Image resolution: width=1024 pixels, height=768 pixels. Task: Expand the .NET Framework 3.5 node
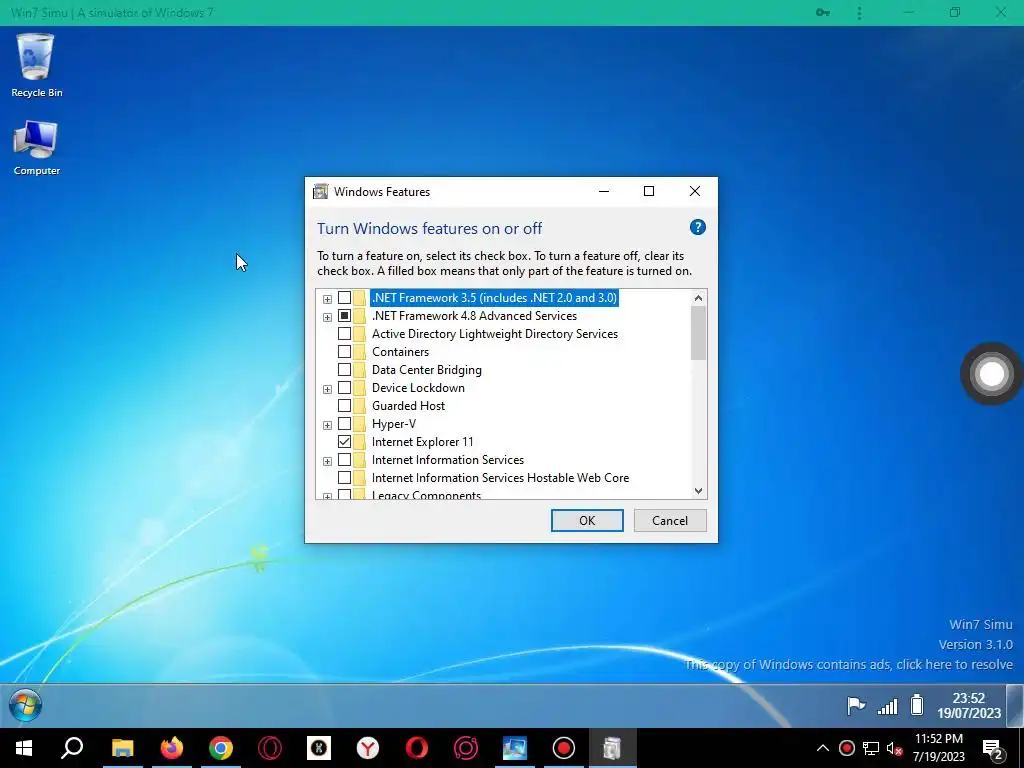(x=327, y=299)
